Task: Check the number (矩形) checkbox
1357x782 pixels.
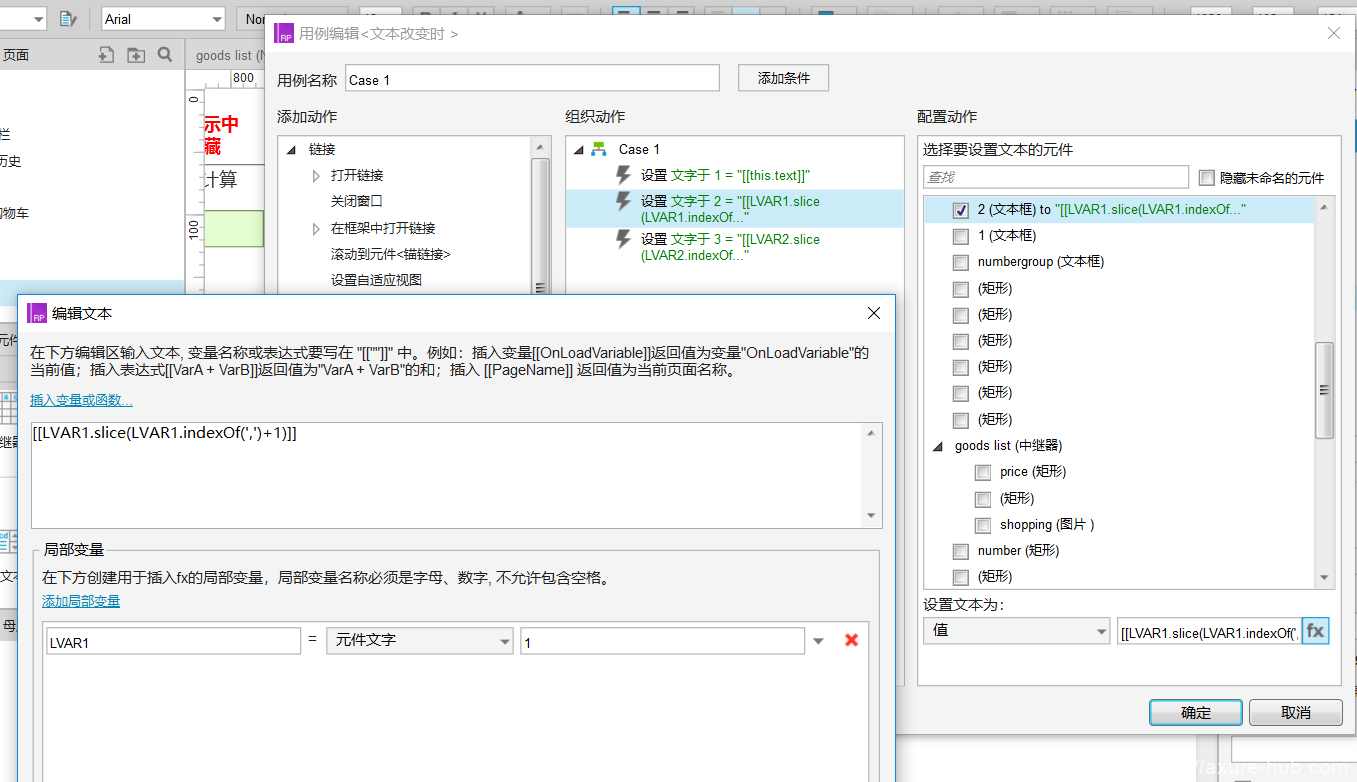Action: (x=961, y=551)
